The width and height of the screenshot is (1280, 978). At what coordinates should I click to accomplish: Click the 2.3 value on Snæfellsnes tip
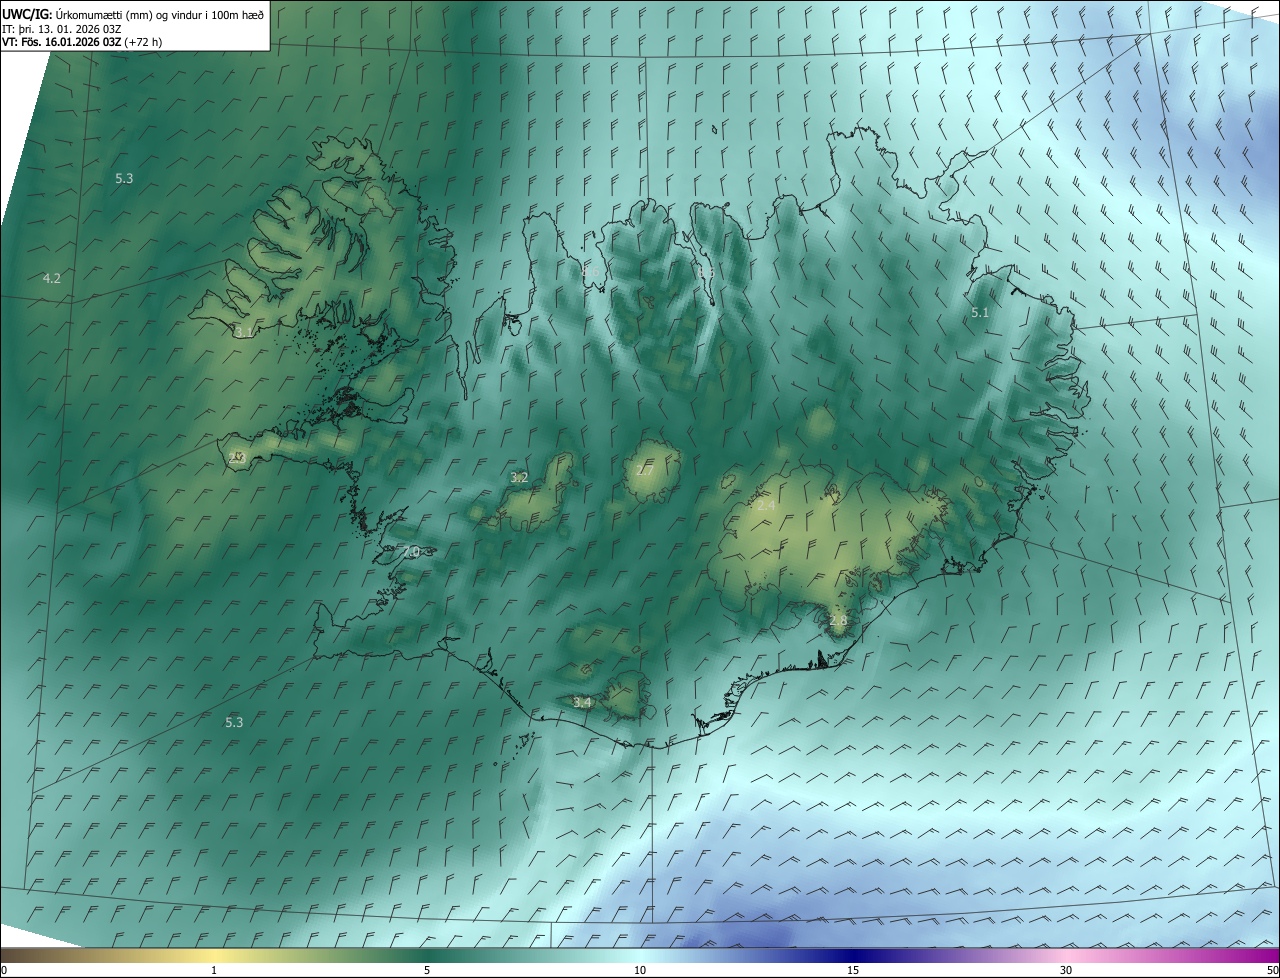tap(237, 458)
